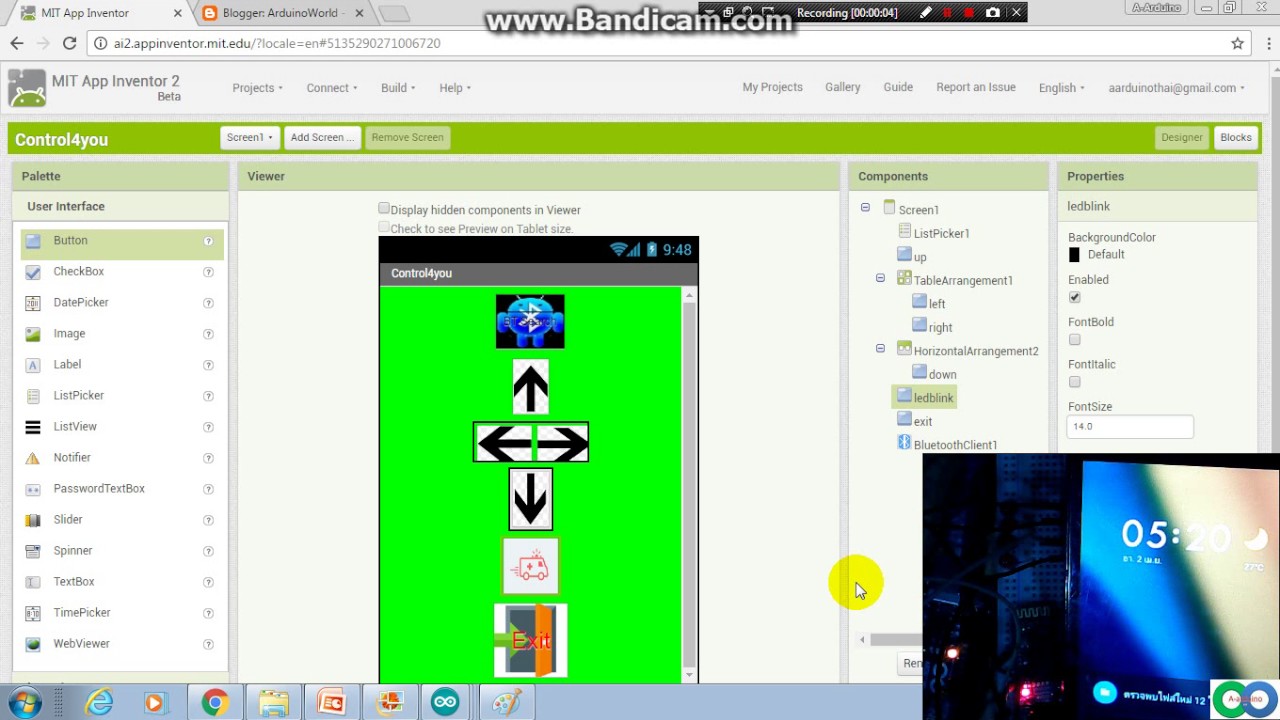Select the Image palette icon
The height and width of the screenshot is (720, 1280).
tap(33, 334)
